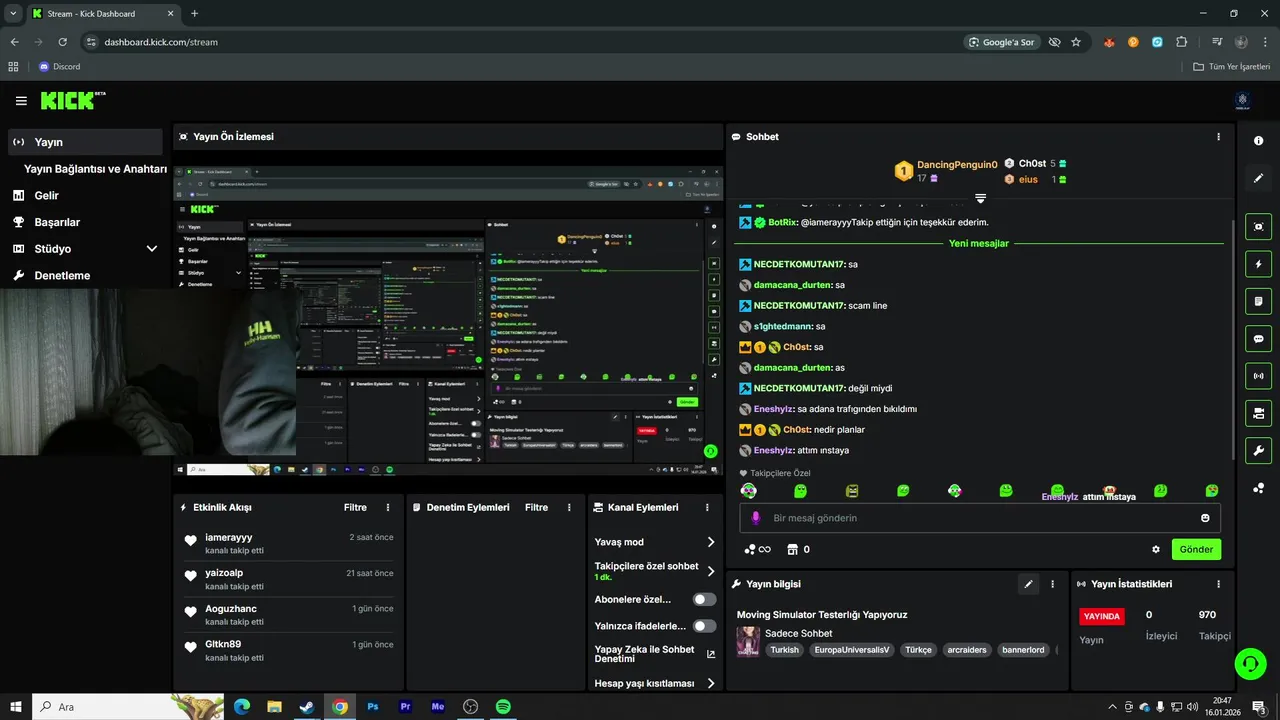Open chat settings gear next to Gönder
Screen dimensions: 1280x720
coord(1156,549)
